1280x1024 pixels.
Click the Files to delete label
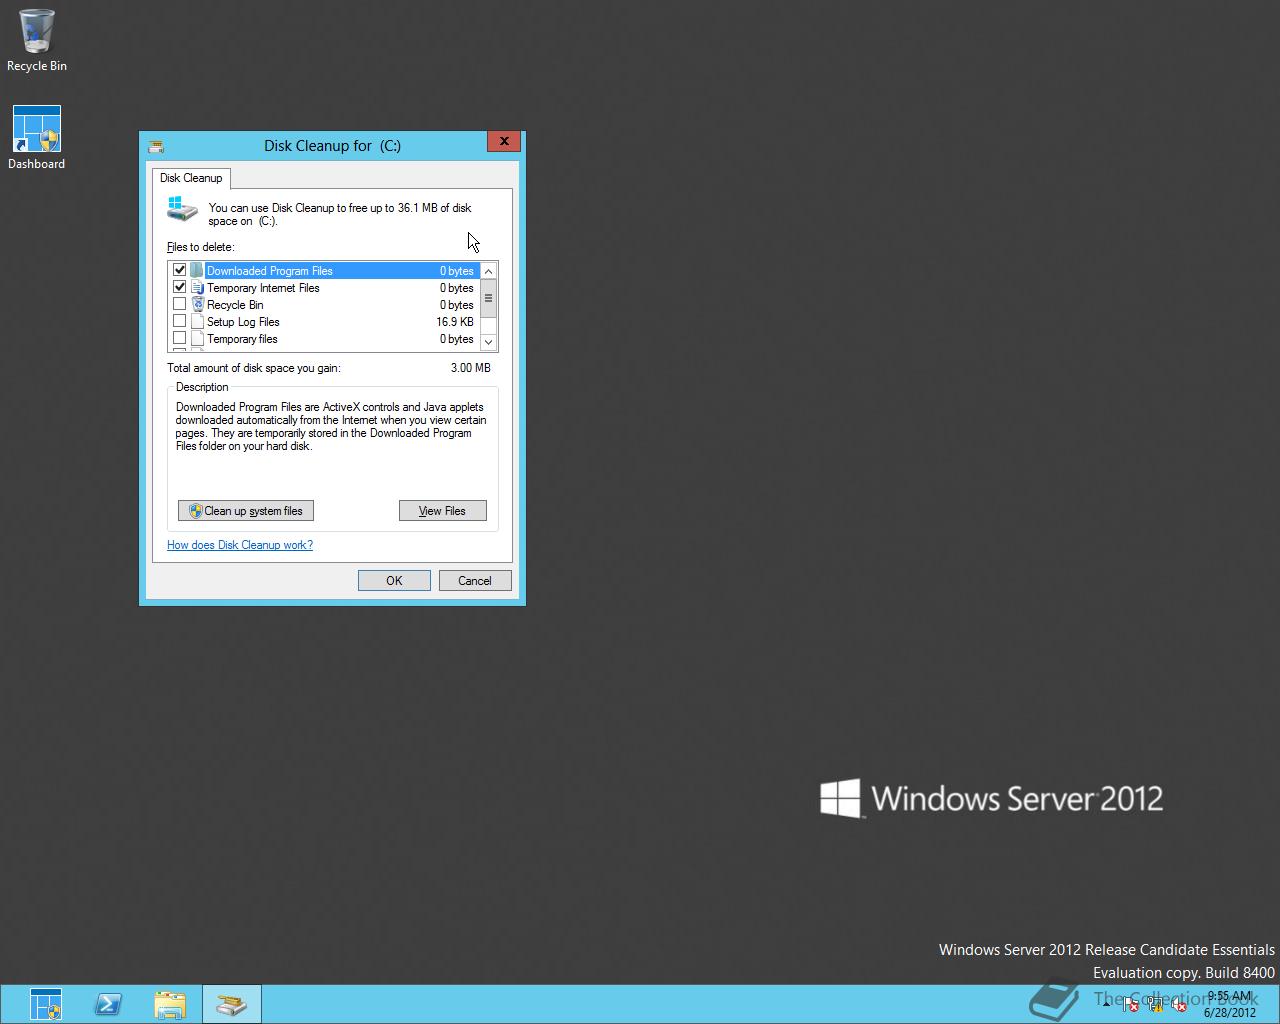(x=201, y=247)
